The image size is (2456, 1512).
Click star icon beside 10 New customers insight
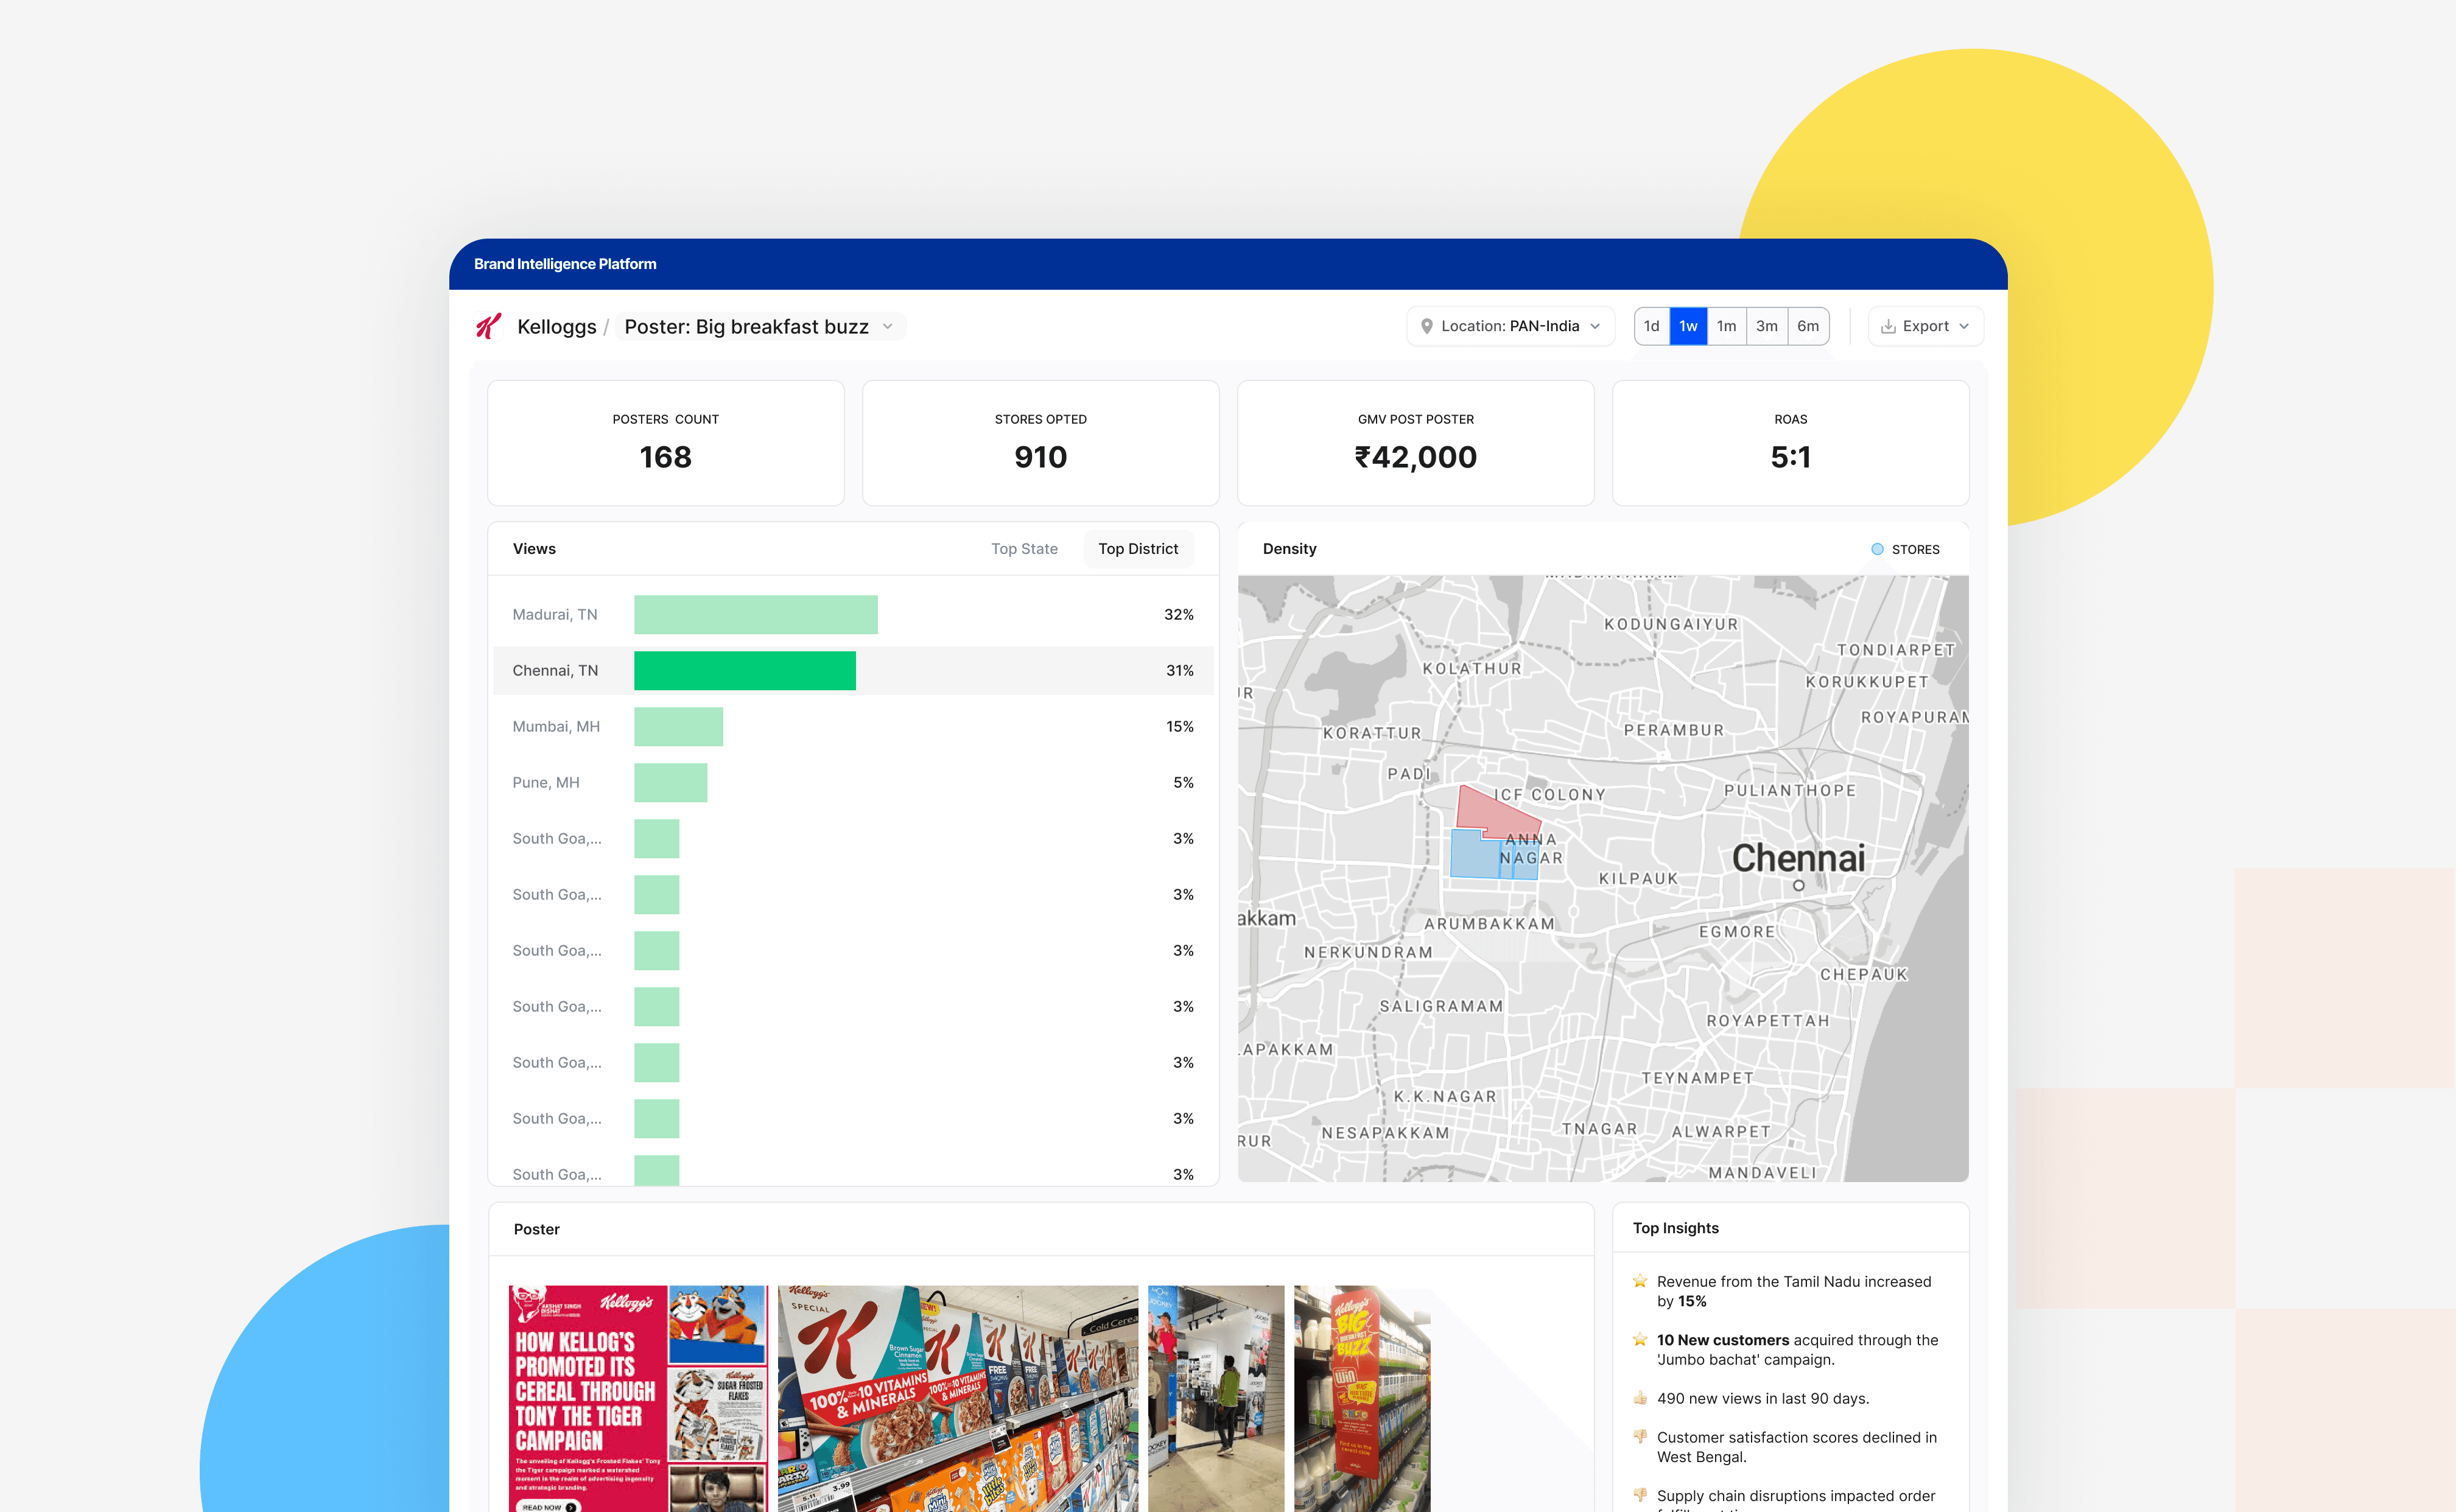point(1640,1340)
